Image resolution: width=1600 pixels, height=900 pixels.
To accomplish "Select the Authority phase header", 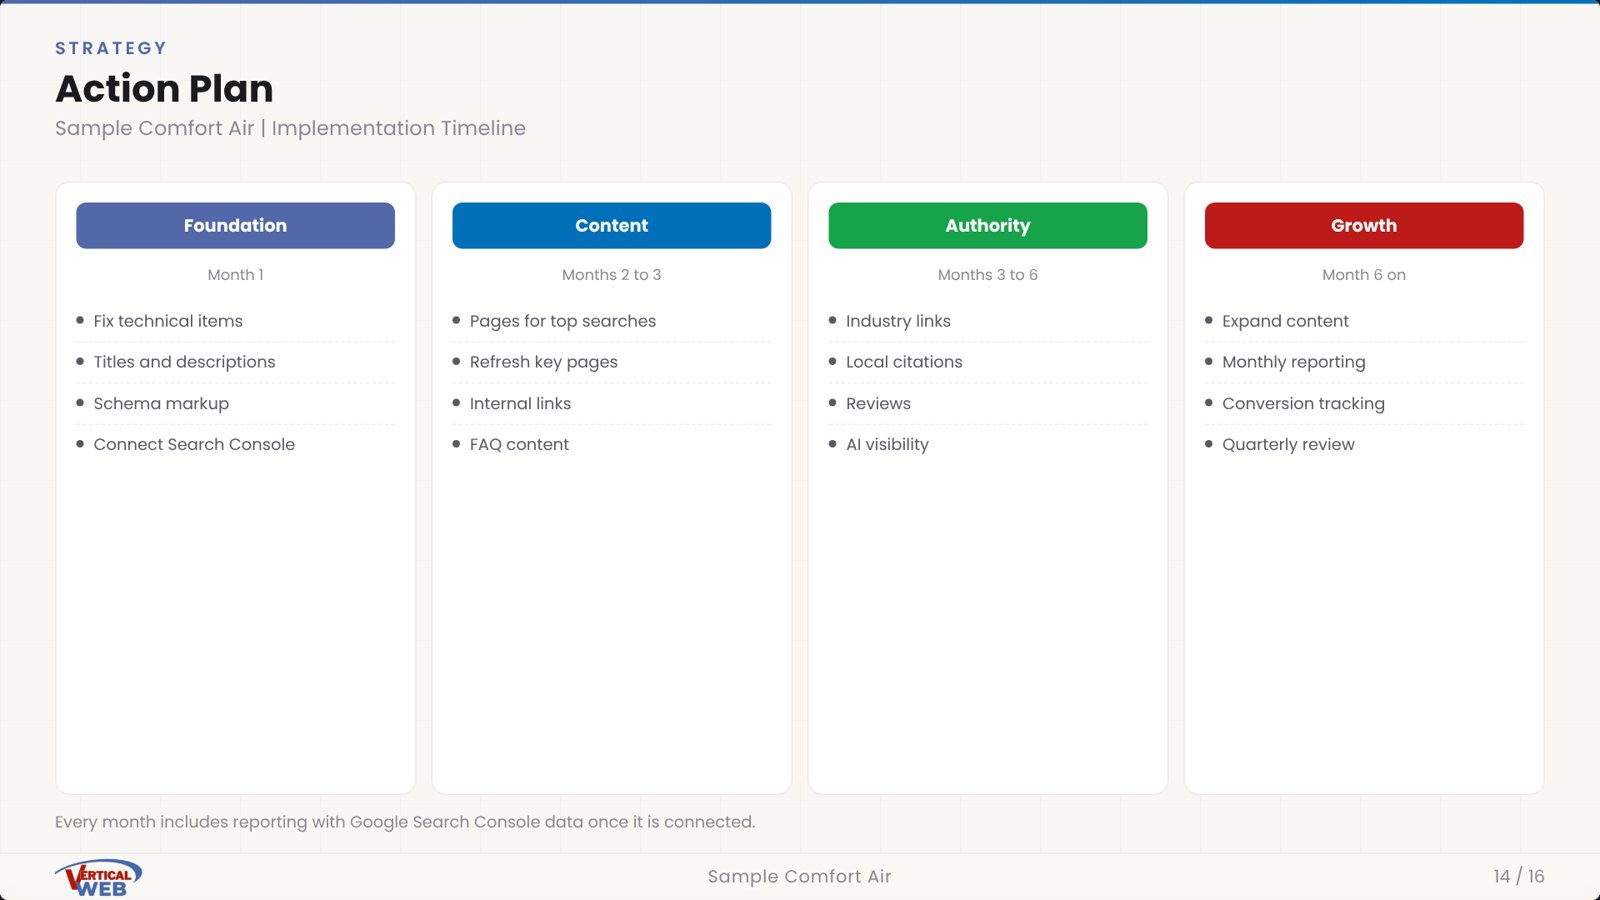I will [988, 226].
